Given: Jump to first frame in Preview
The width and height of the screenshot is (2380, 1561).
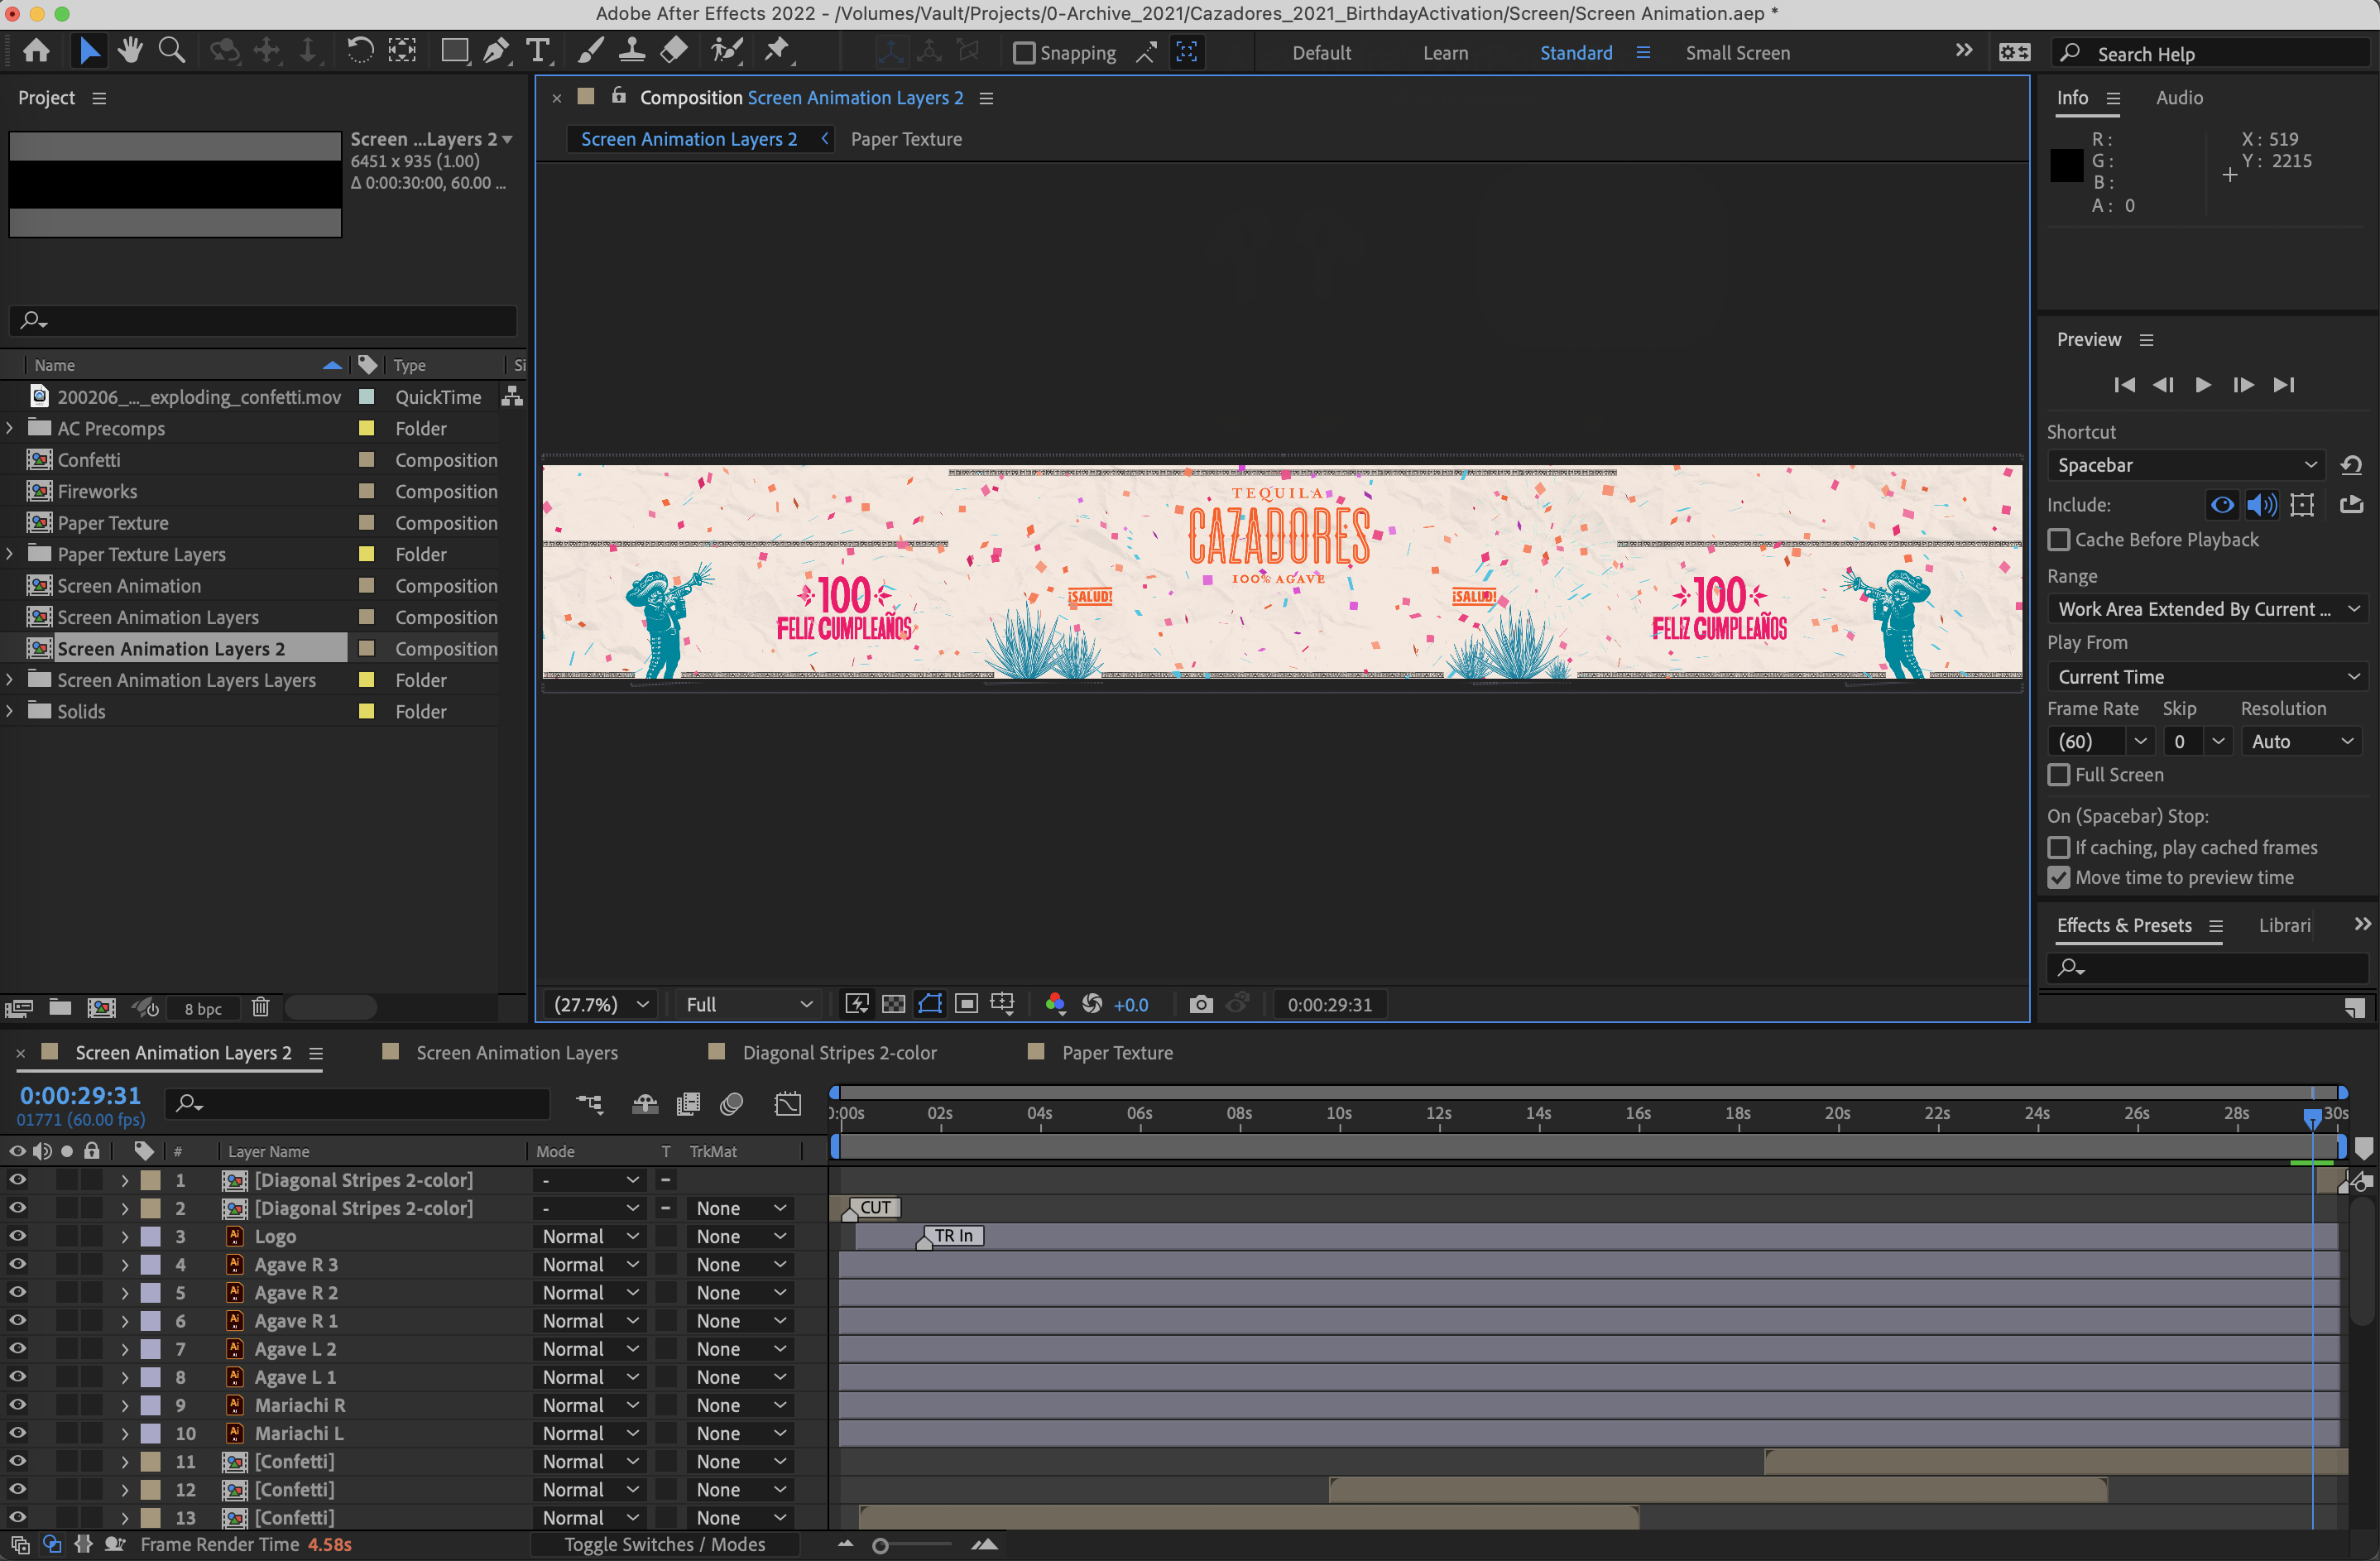Looking at the screenshot, I should [2124, 385].
